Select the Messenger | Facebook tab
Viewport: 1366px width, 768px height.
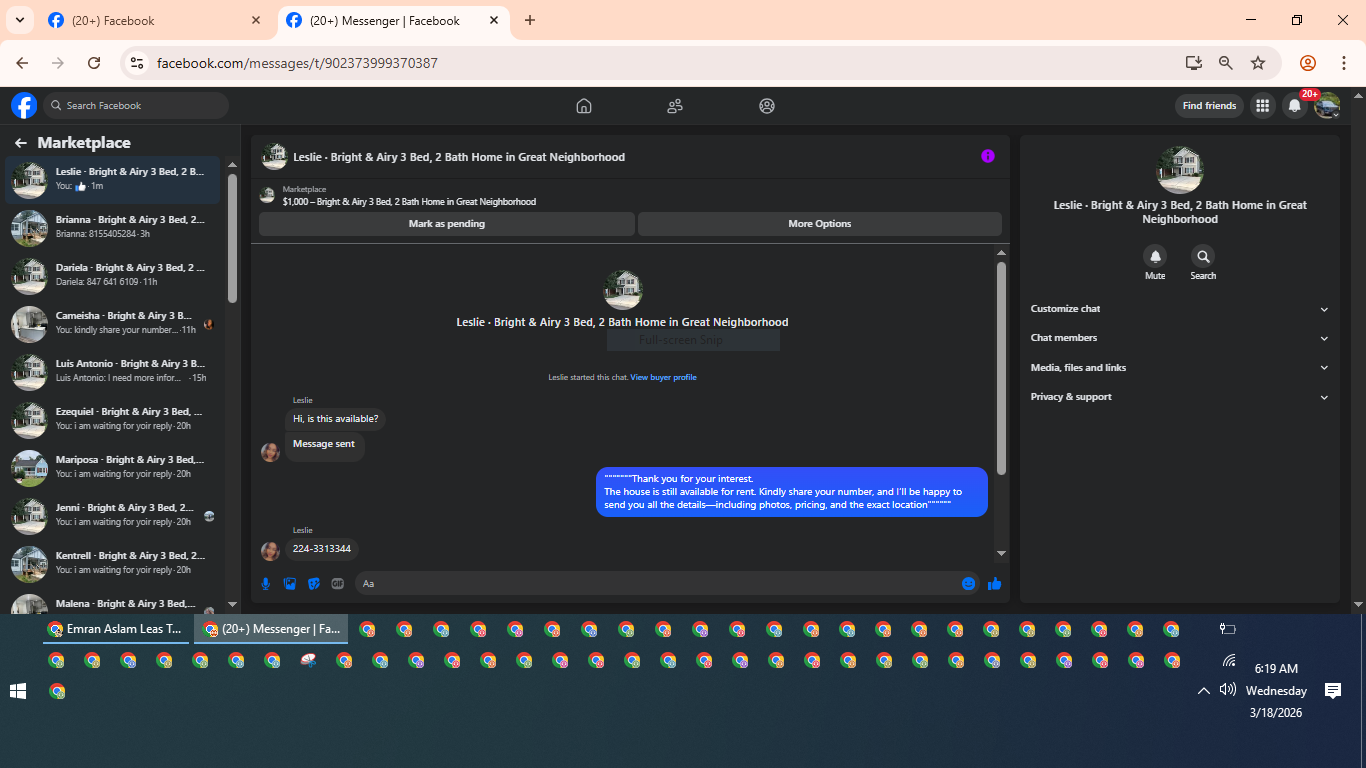393,20
